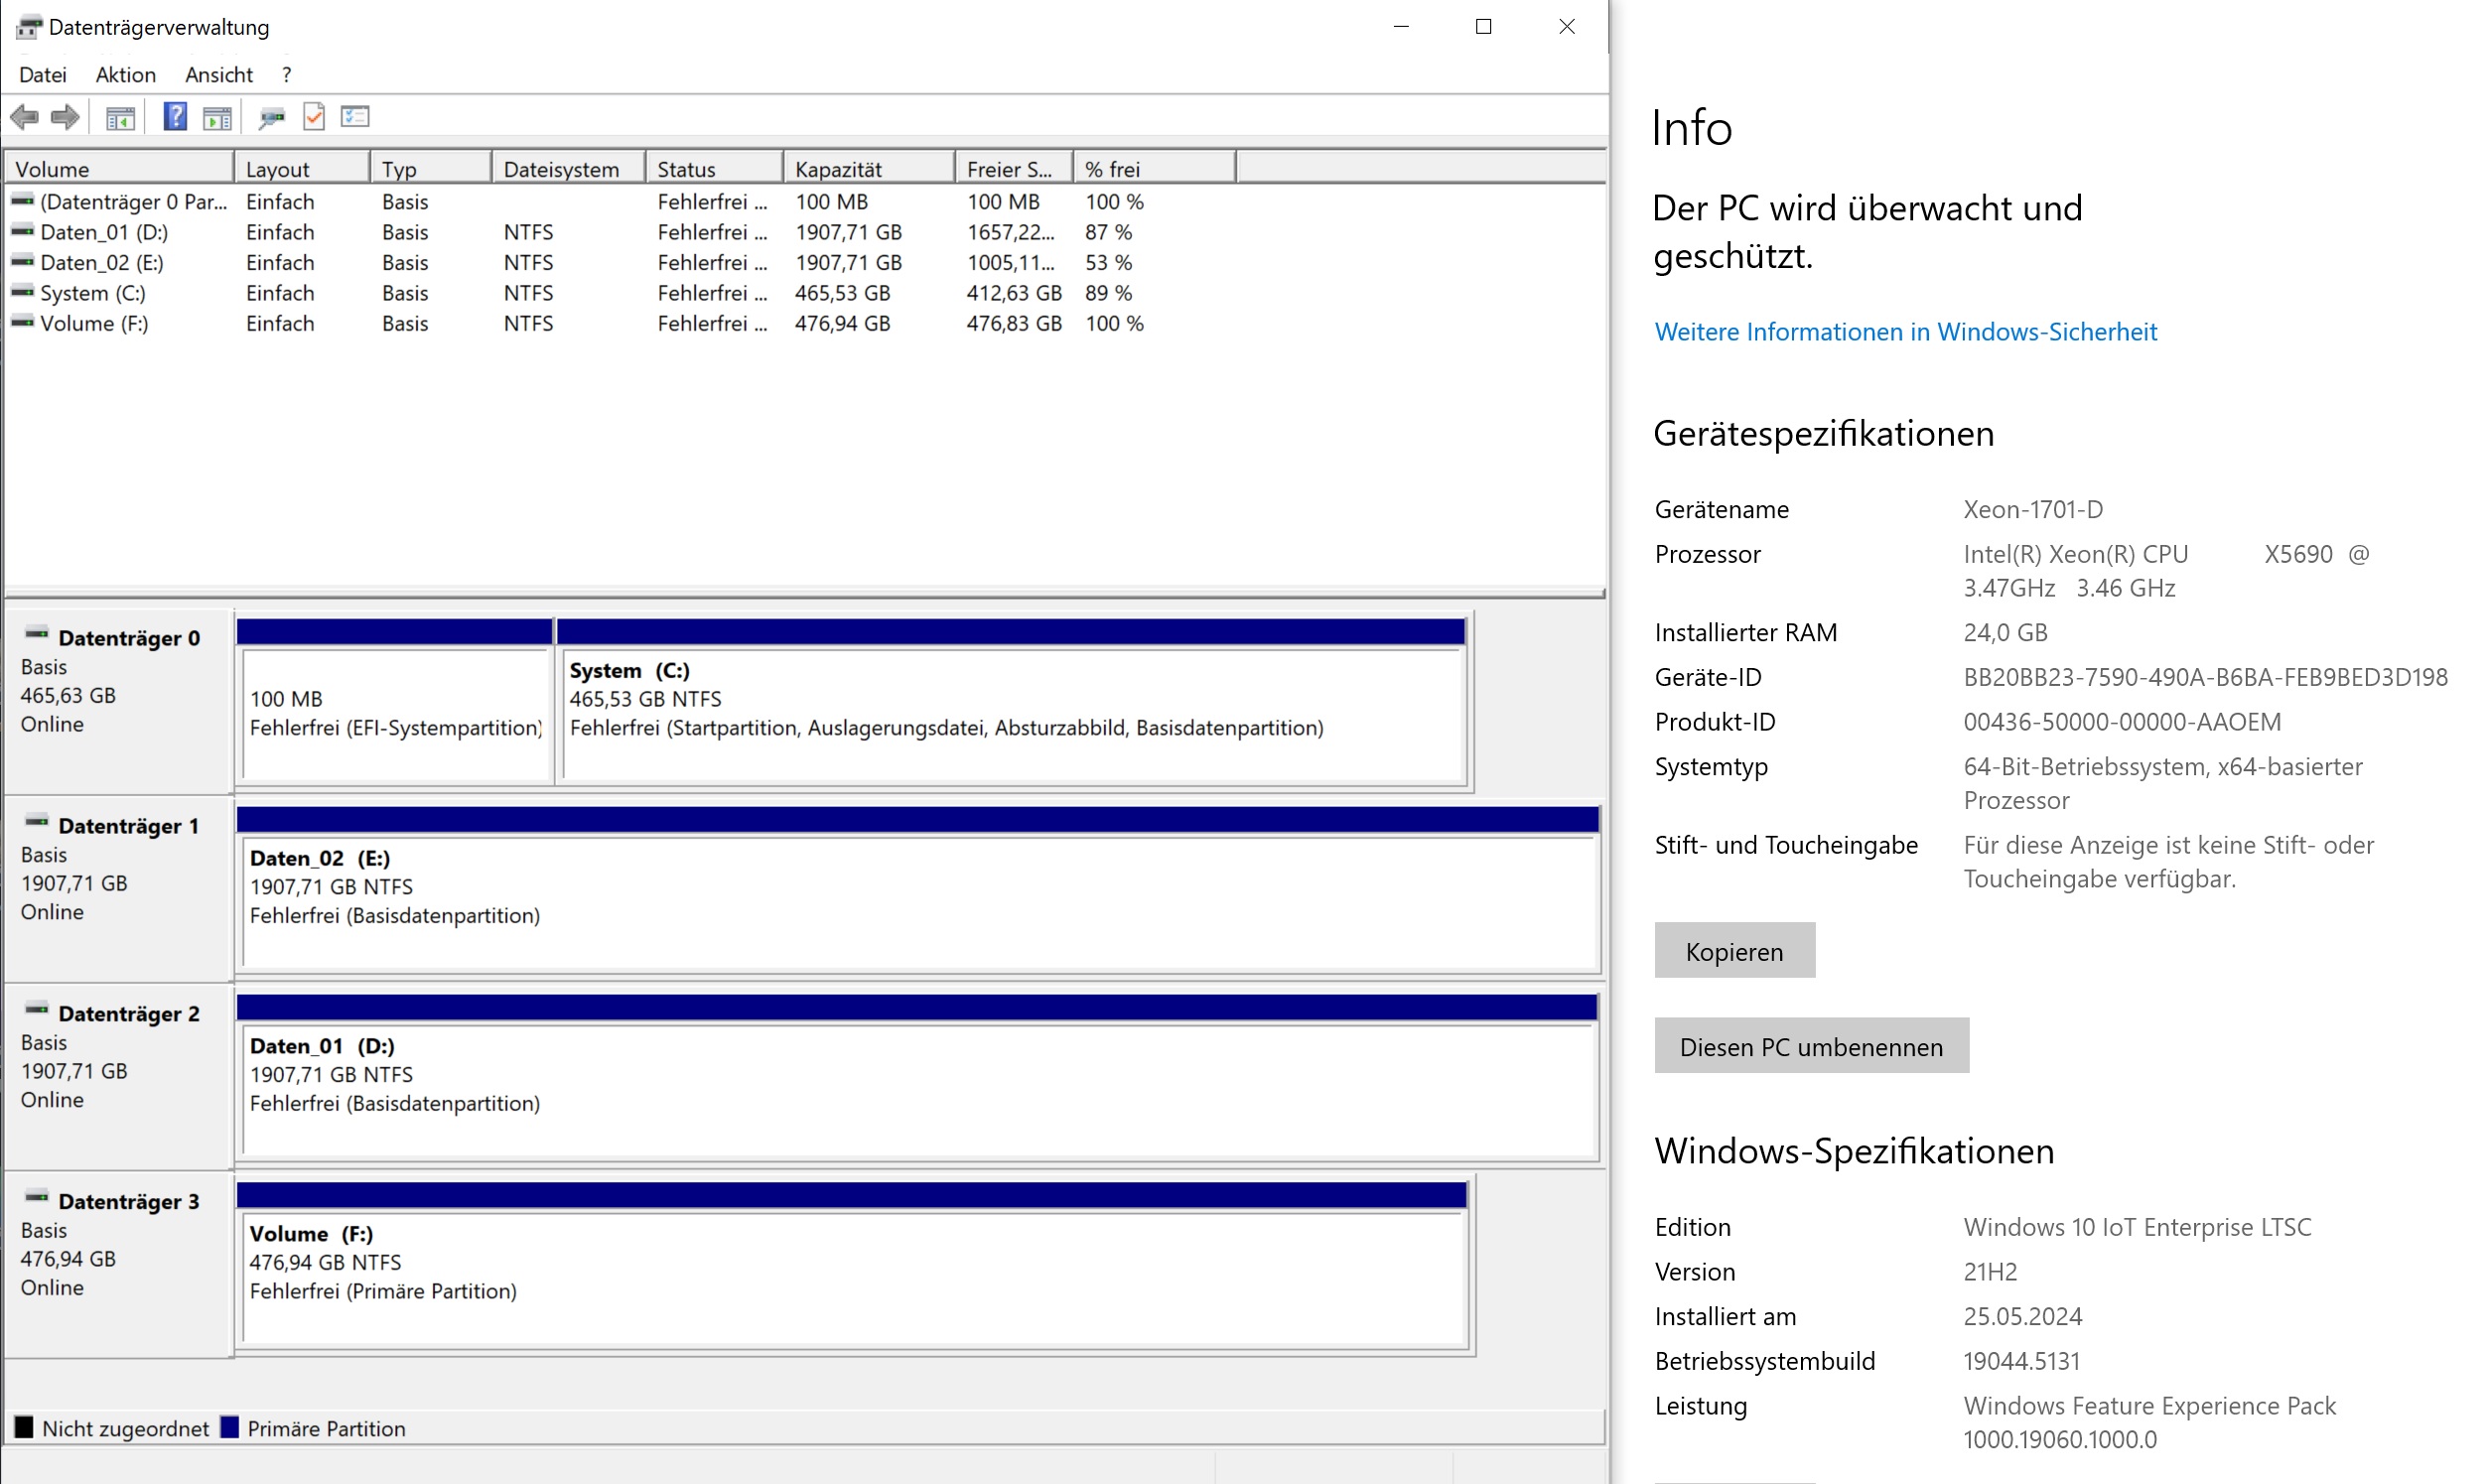Click the Produkt-ID value 00436-50000-00000-AAOEM
This screenshot has height=1484, width=2489.
2123,722
